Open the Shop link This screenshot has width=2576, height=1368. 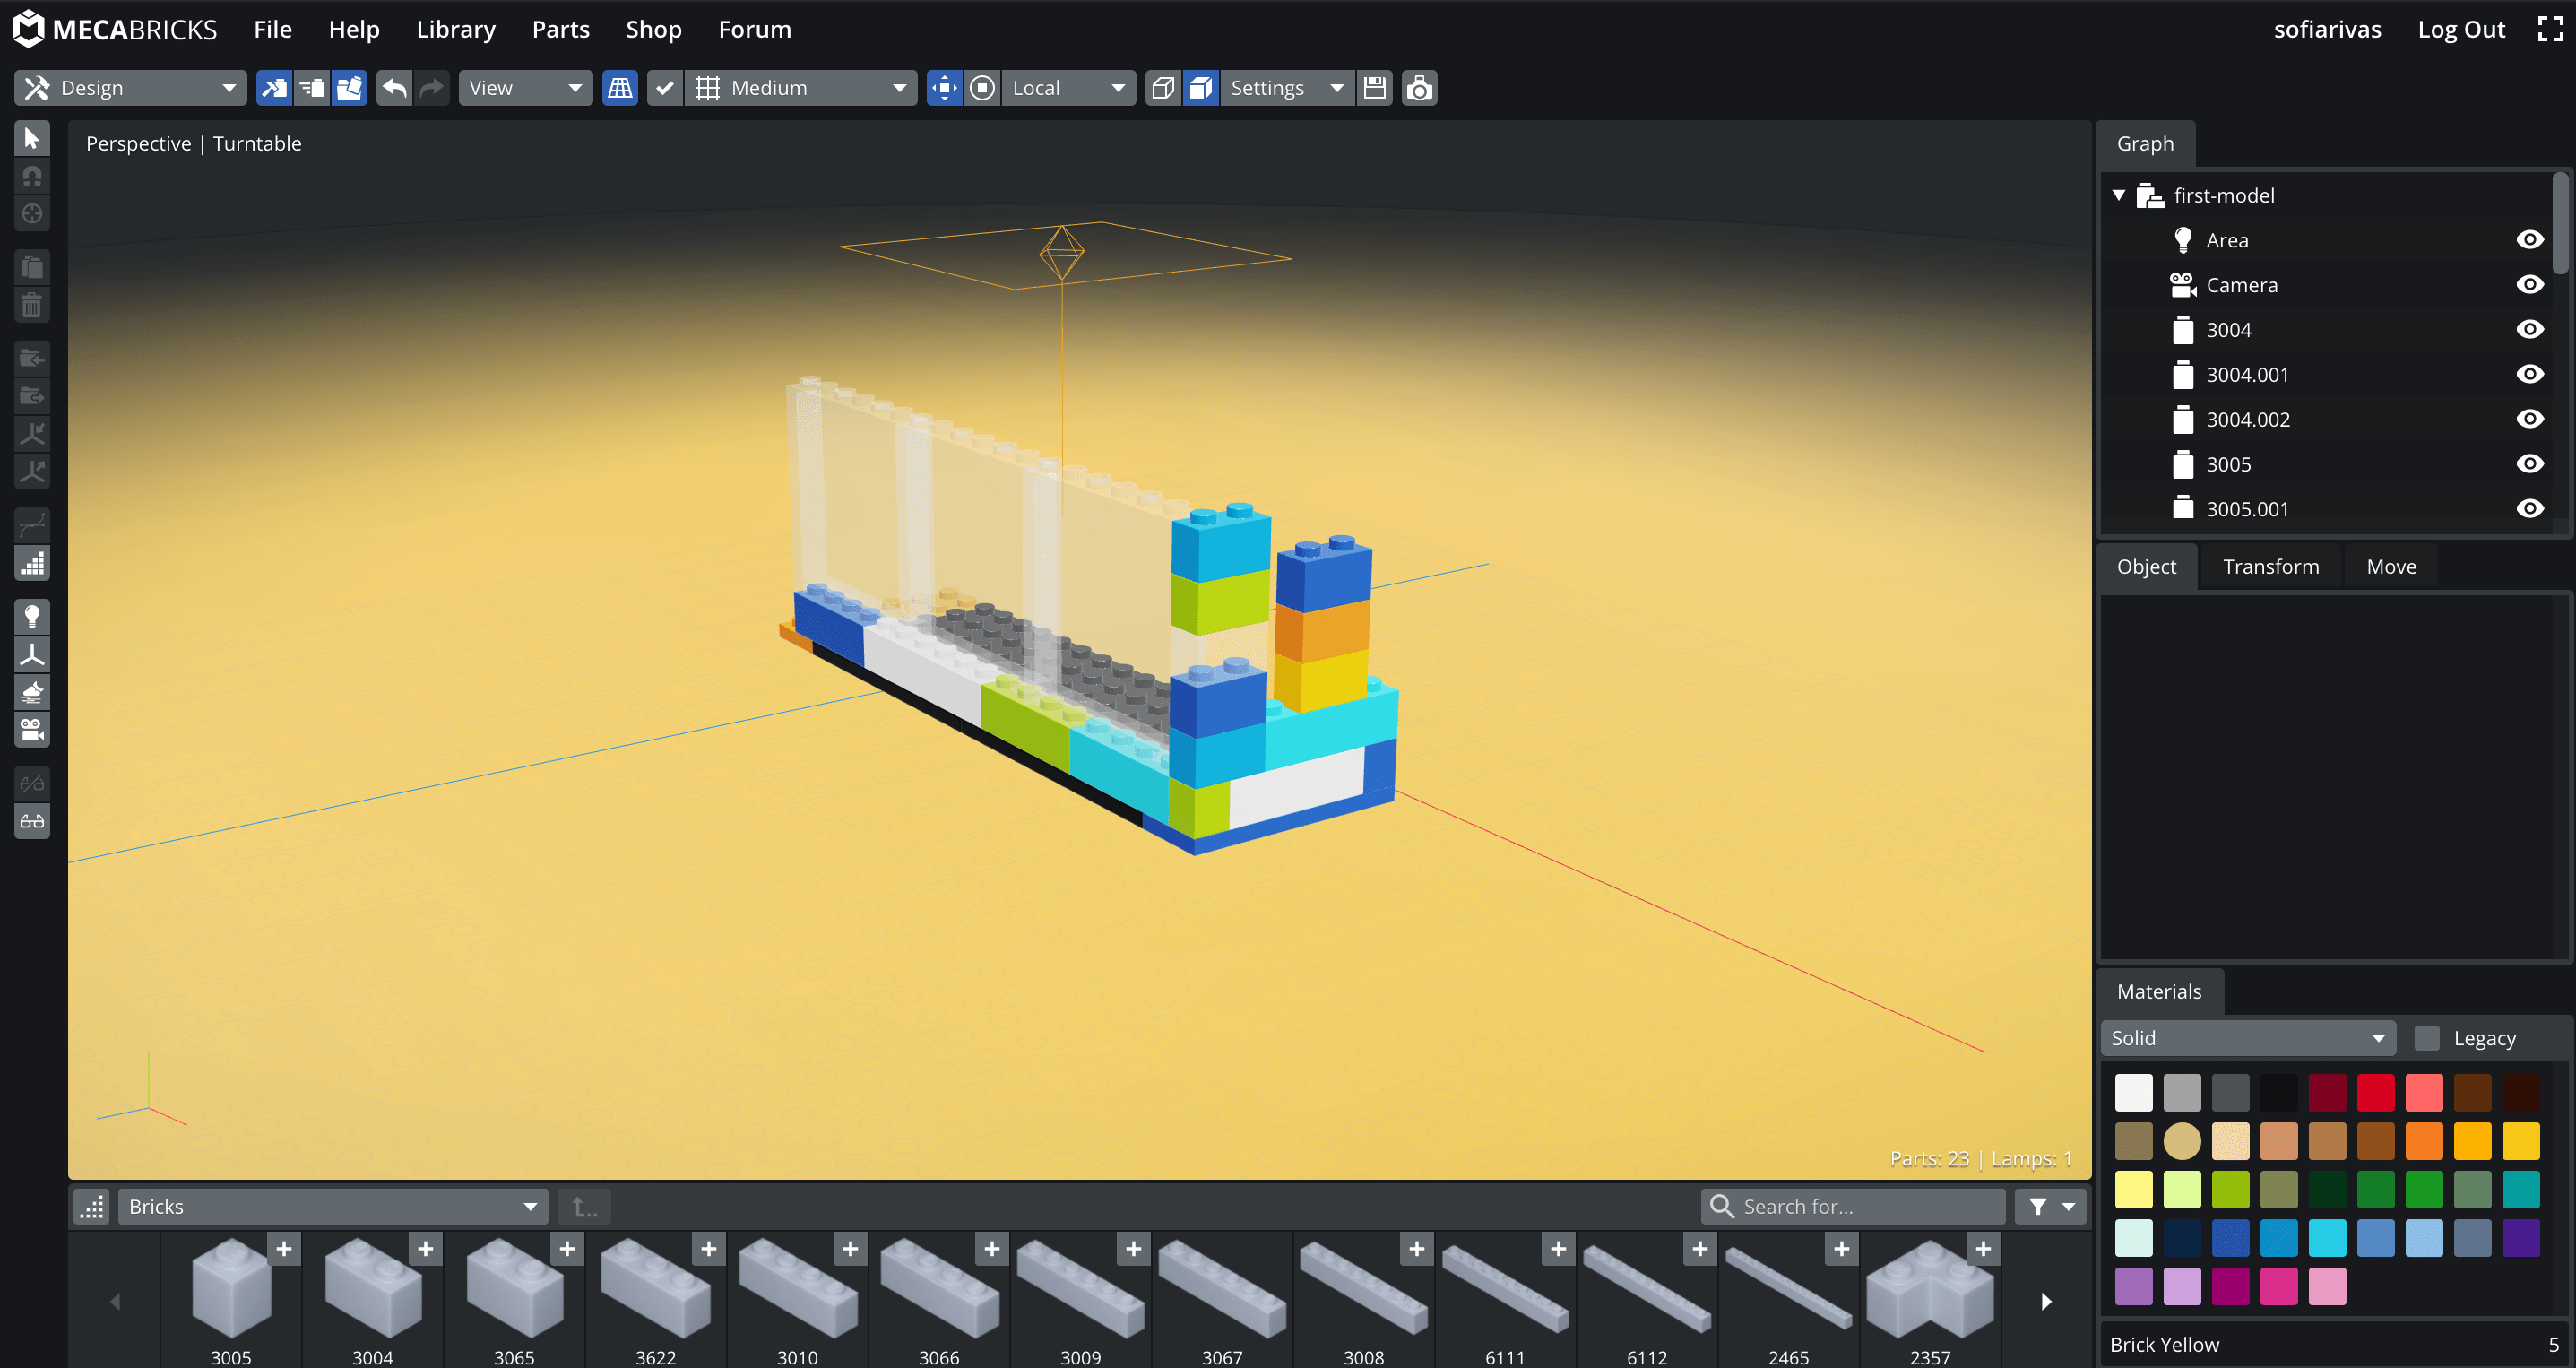(x=654, y=29)
